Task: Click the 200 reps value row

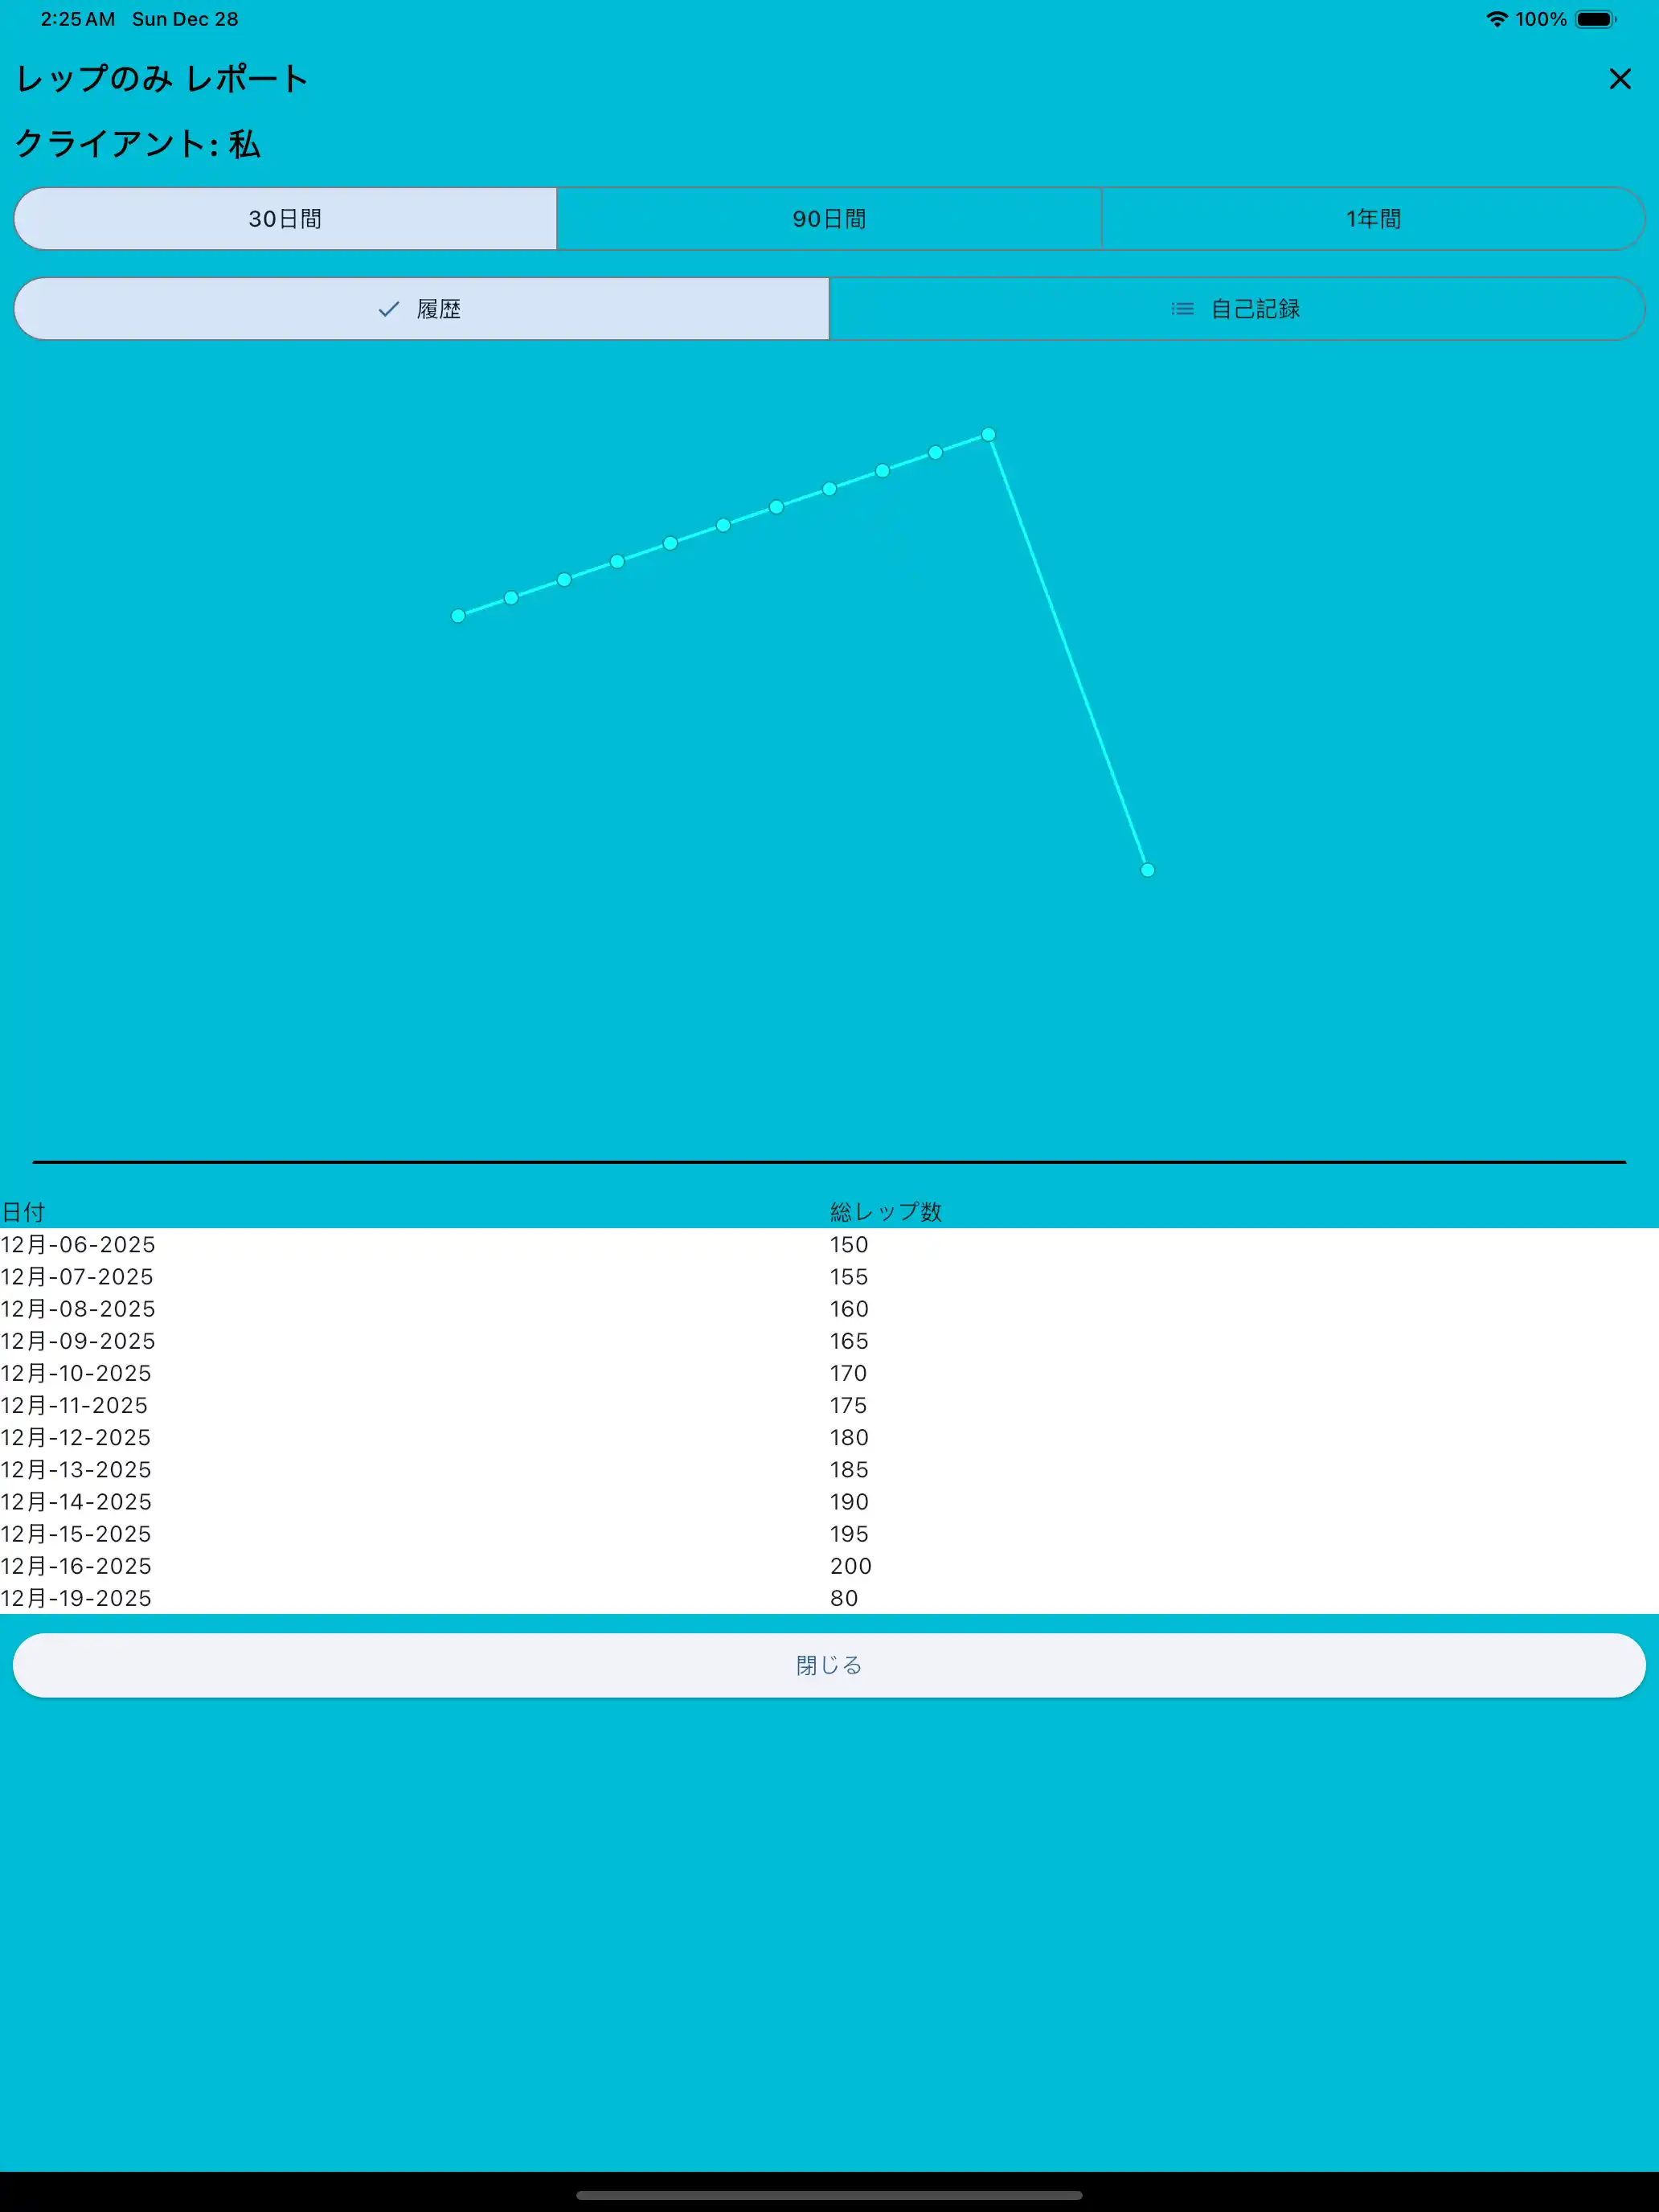Action: coord(850,1566)
